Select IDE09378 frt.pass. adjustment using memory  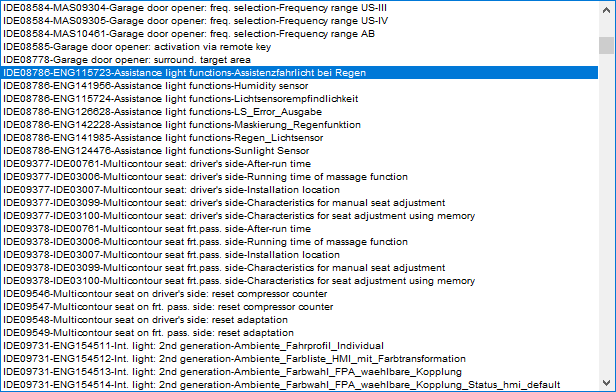point(299,280)
